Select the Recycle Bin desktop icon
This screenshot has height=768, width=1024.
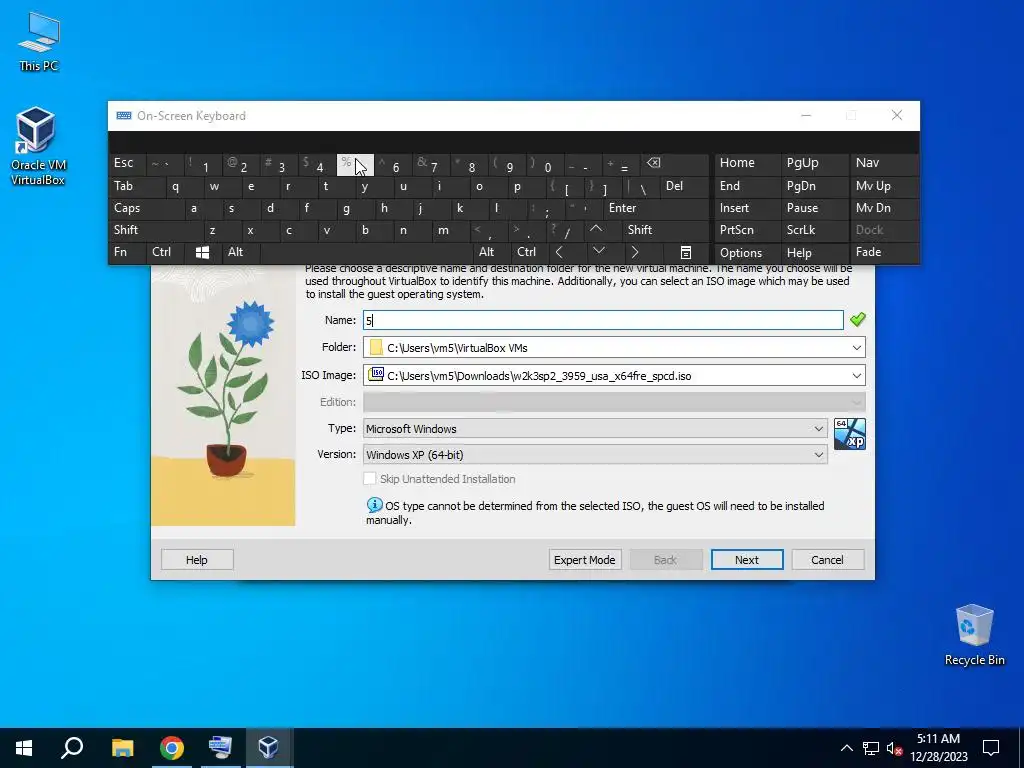coord(974,635)
